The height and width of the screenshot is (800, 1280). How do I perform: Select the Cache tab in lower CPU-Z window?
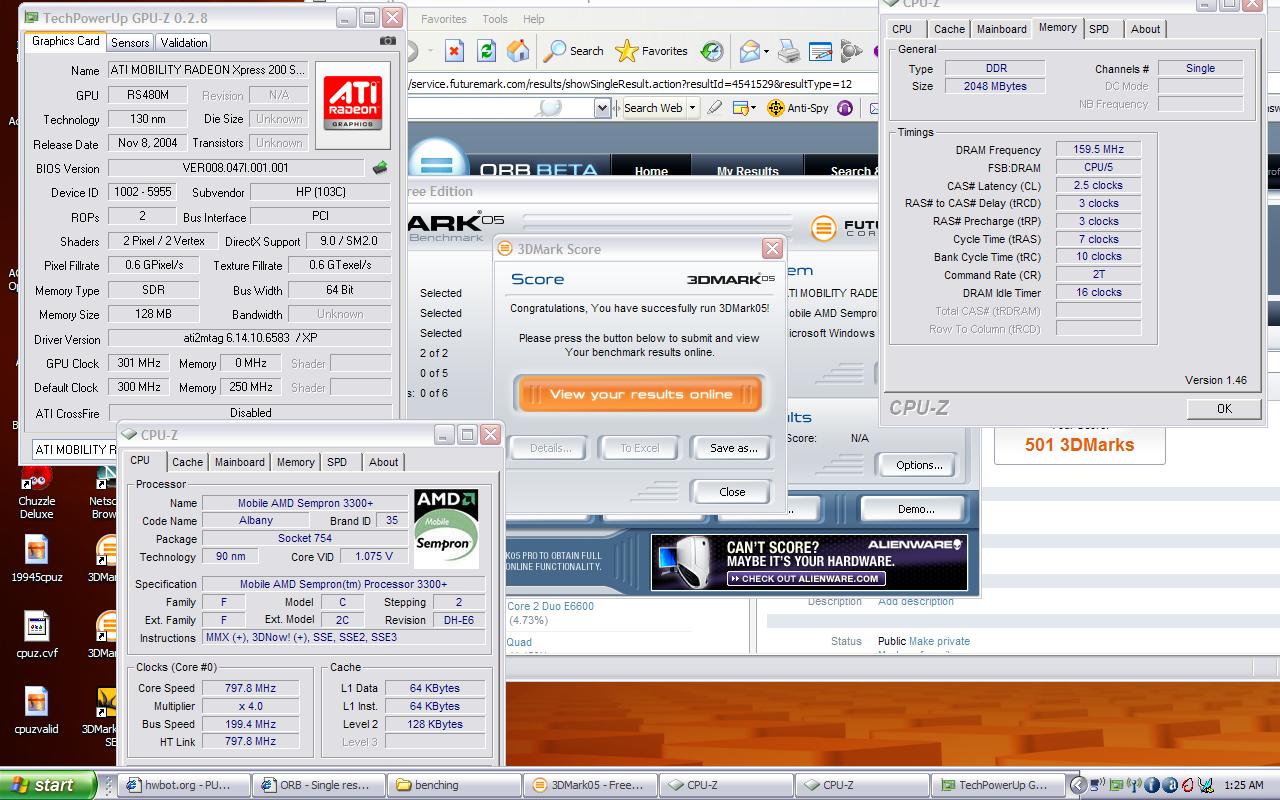point(187,462)
